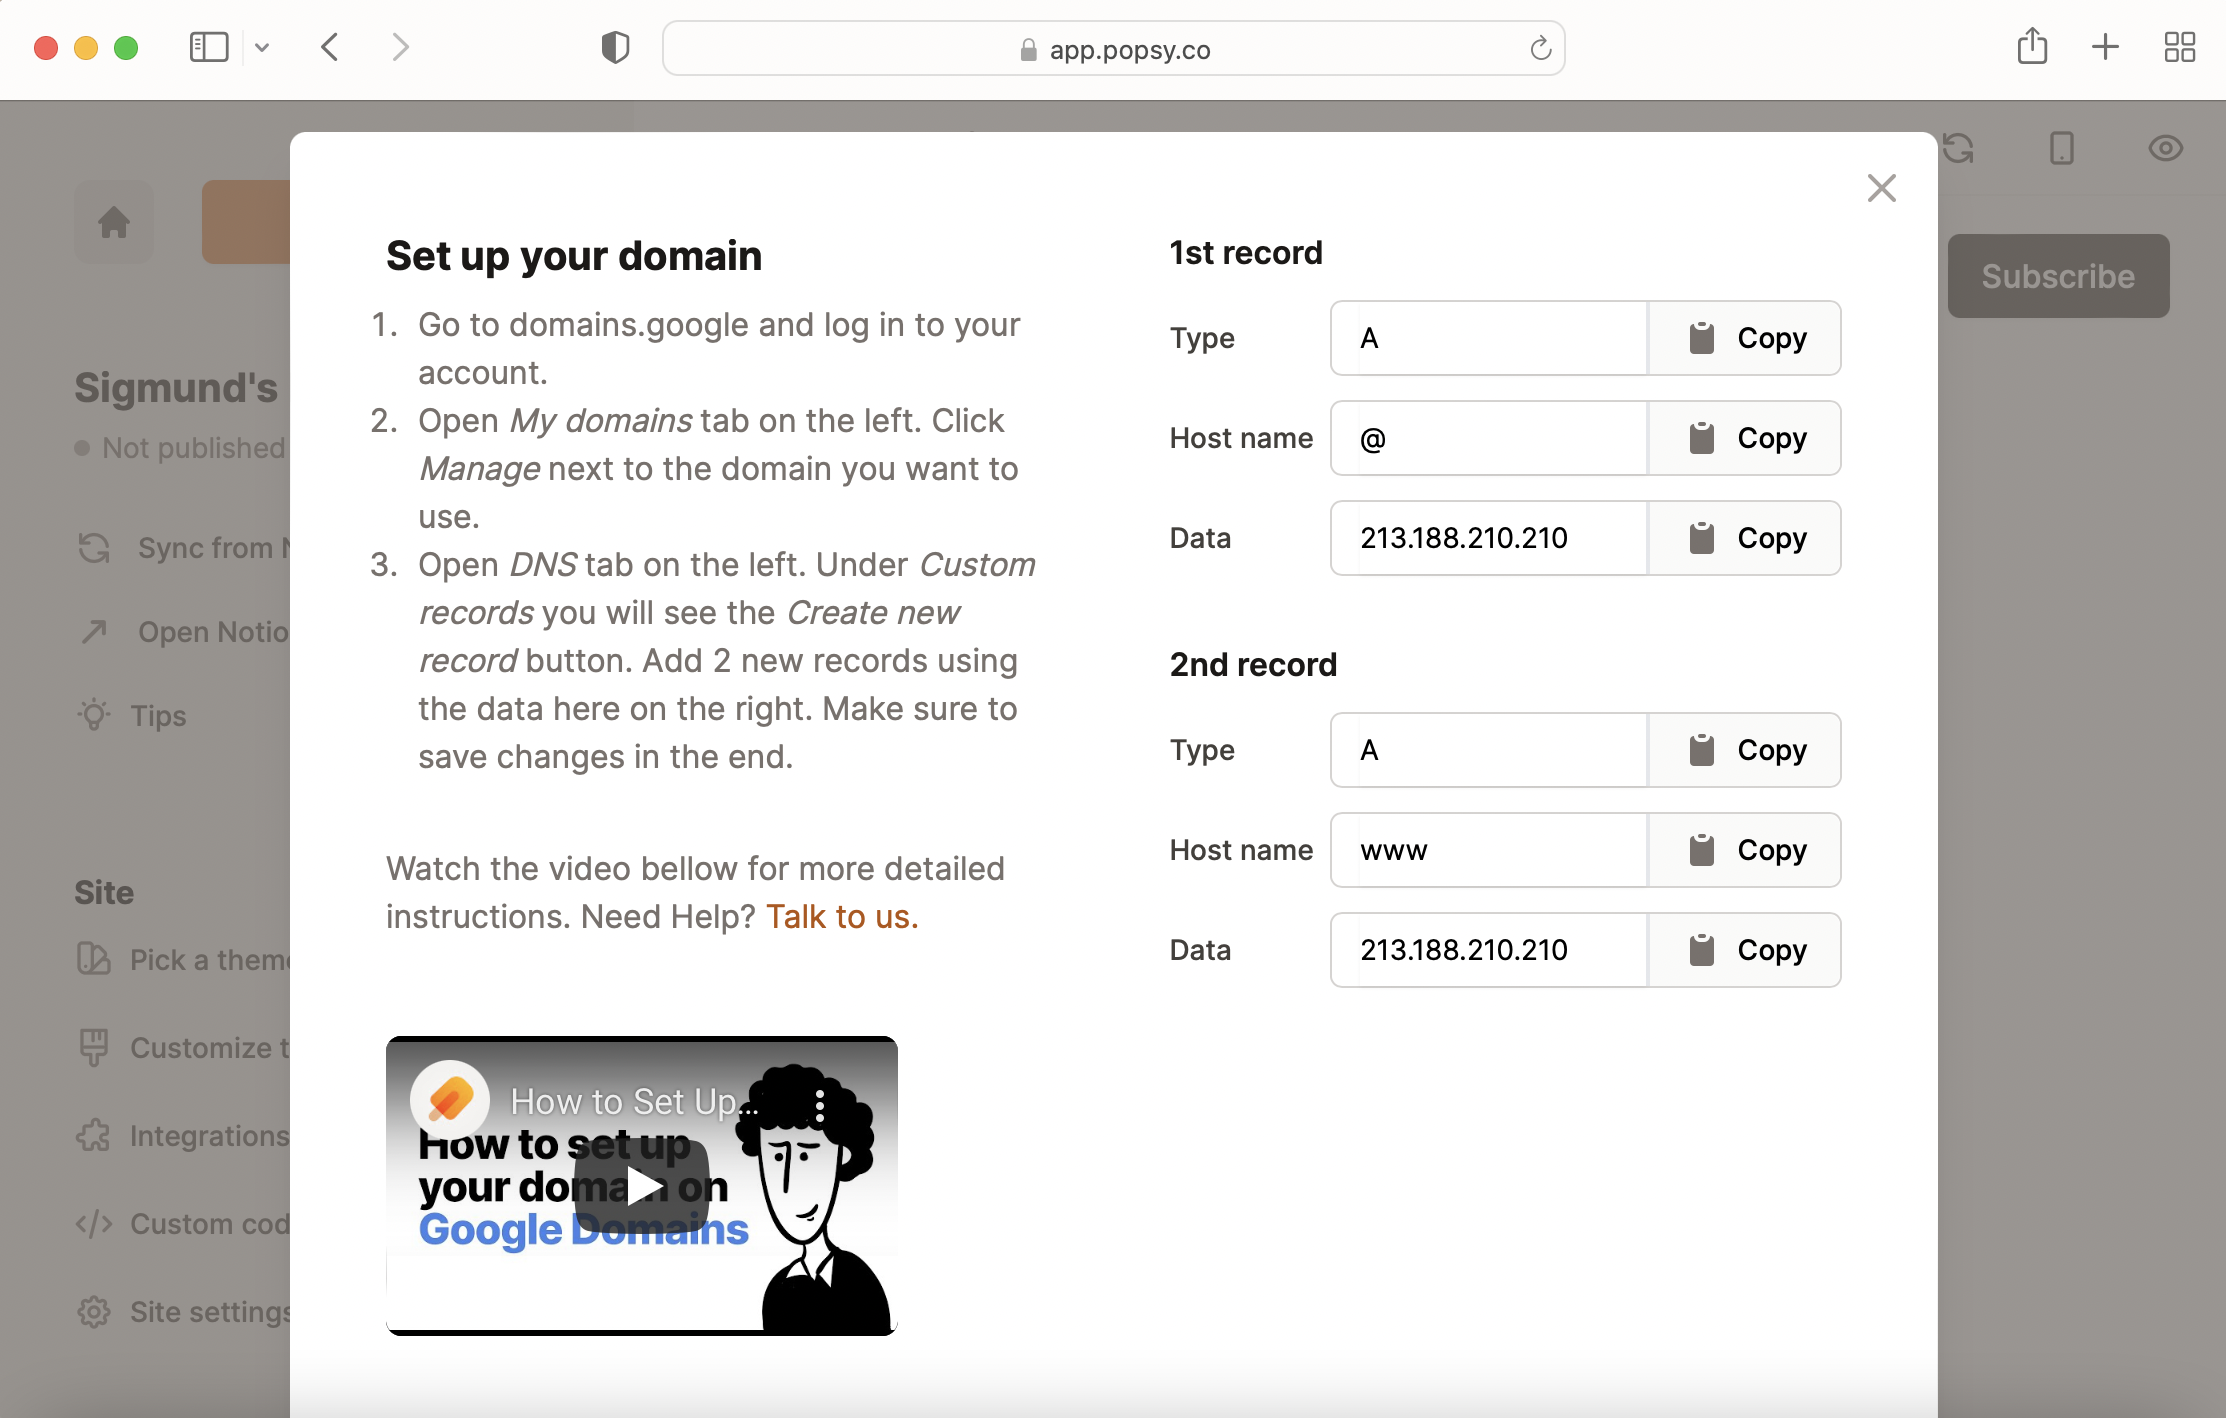Click the 1st record Data field
This screenshot has width=2226, height=1418.
click(x=1488, y=538)
